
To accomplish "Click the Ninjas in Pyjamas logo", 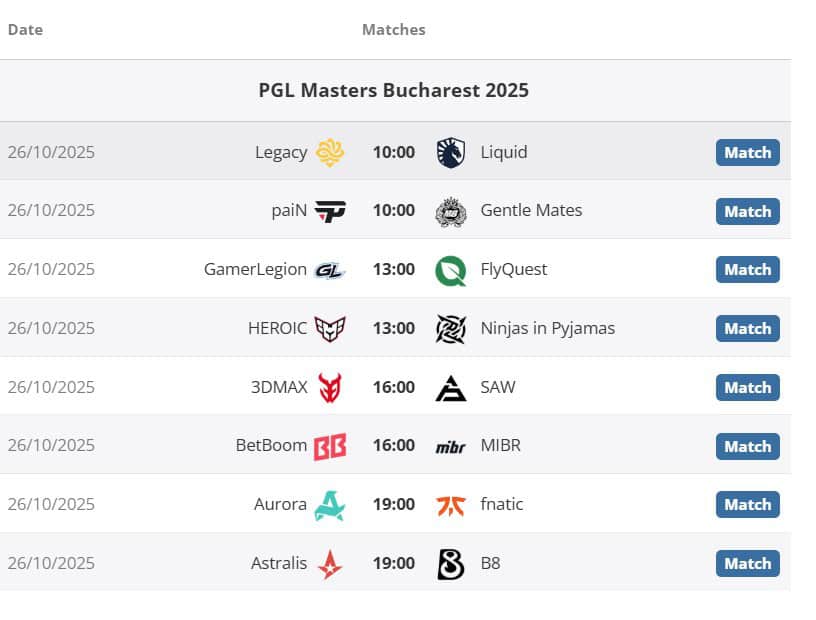I will click(451, 328).
